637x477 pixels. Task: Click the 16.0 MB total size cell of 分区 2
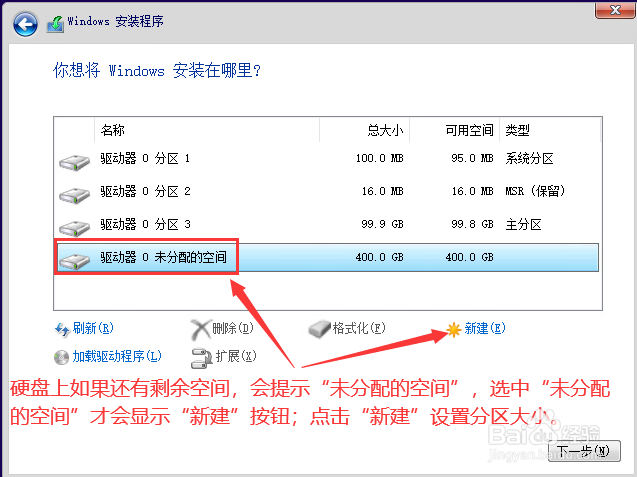click(383, 191)
